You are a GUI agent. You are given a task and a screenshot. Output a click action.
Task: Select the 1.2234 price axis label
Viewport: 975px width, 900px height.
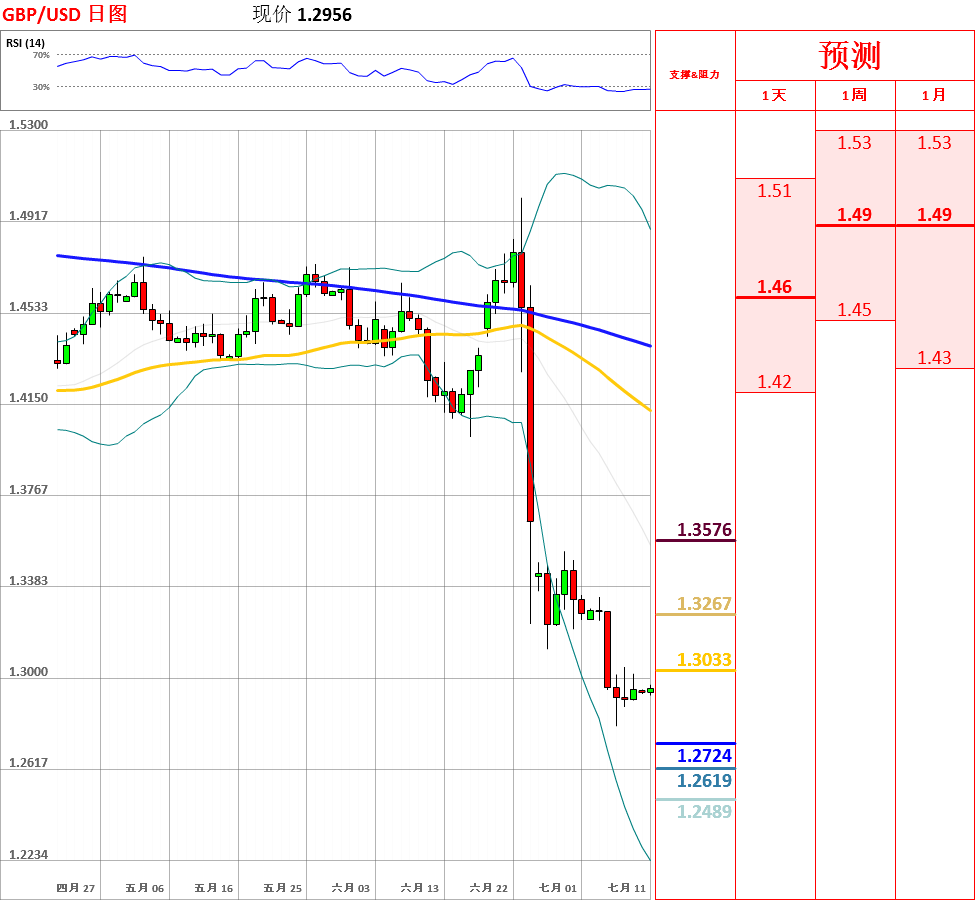(x=29, y=855)
